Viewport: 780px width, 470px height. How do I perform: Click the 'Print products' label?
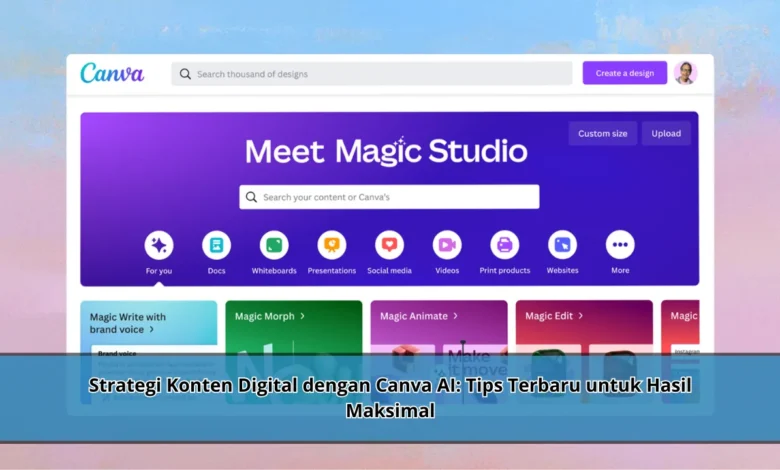[505, 271]
